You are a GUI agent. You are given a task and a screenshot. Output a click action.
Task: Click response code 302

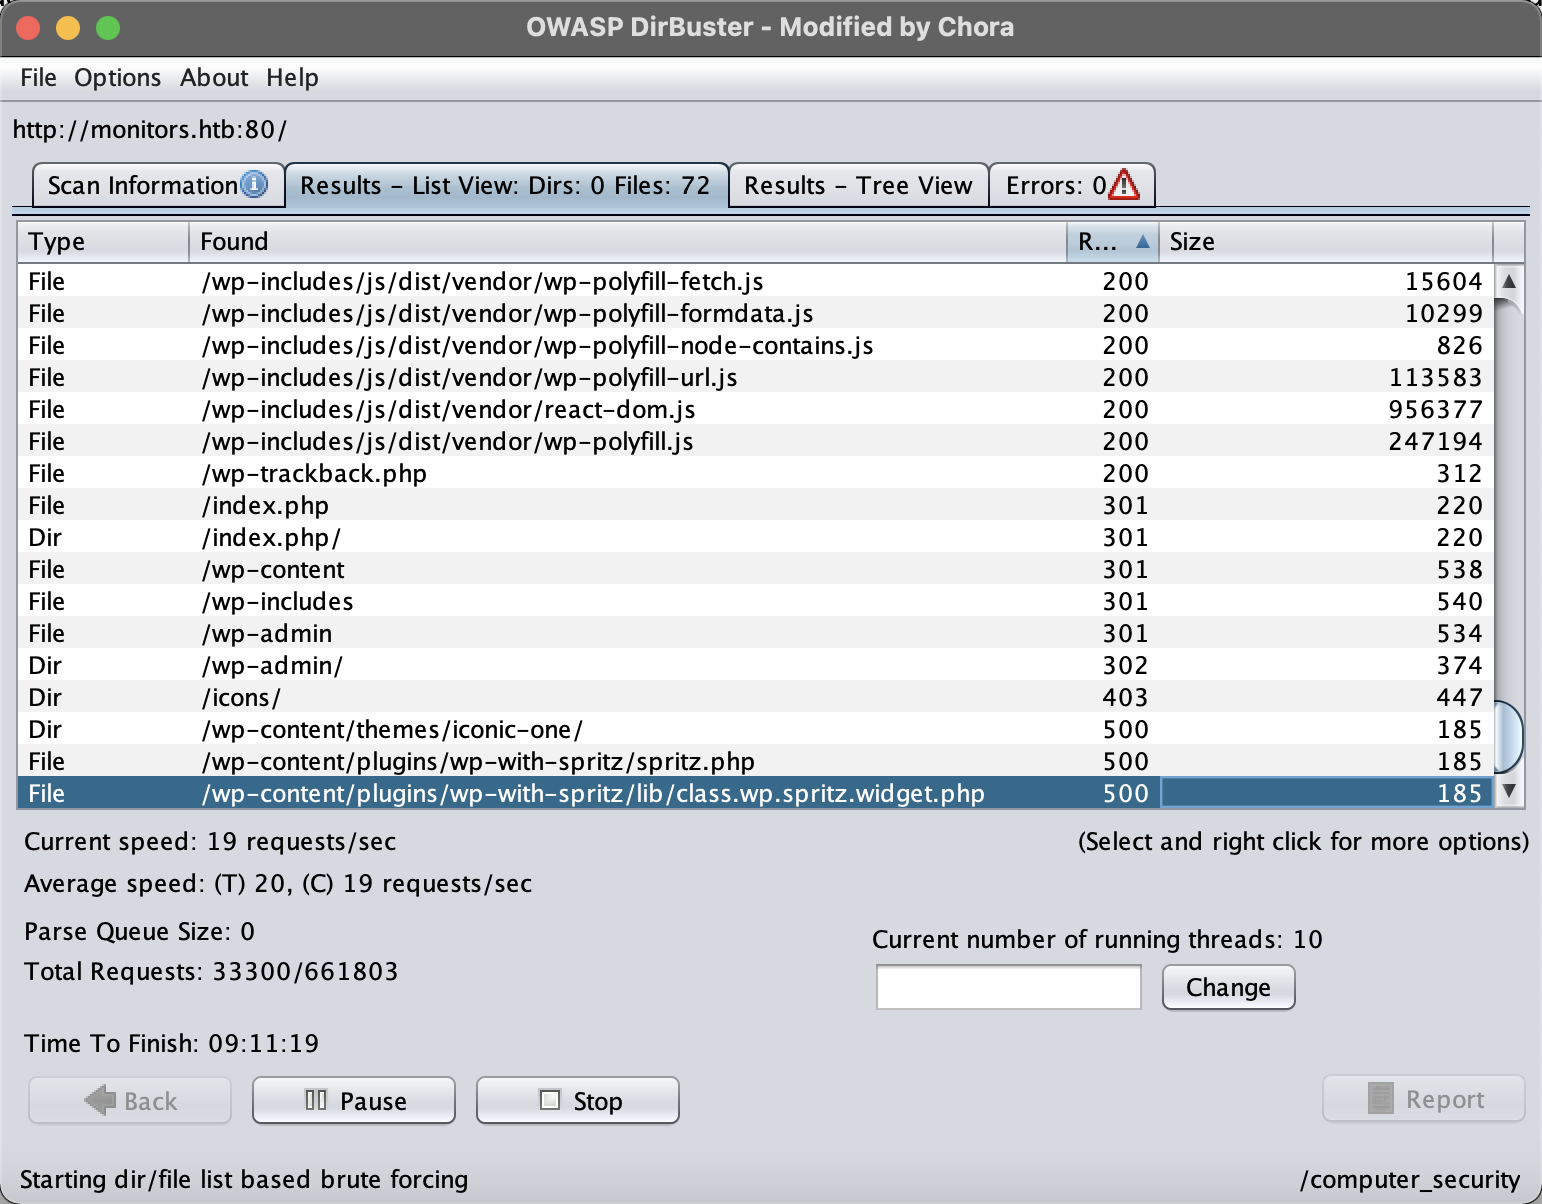[x=1125, y=665]
